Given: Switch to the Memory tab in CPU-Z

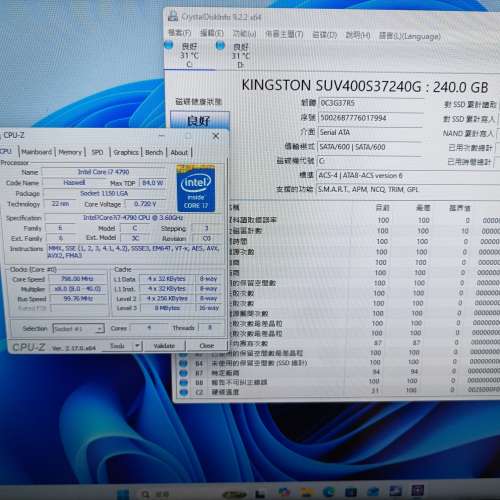Looking at the screenshot, I should (70, 152).
